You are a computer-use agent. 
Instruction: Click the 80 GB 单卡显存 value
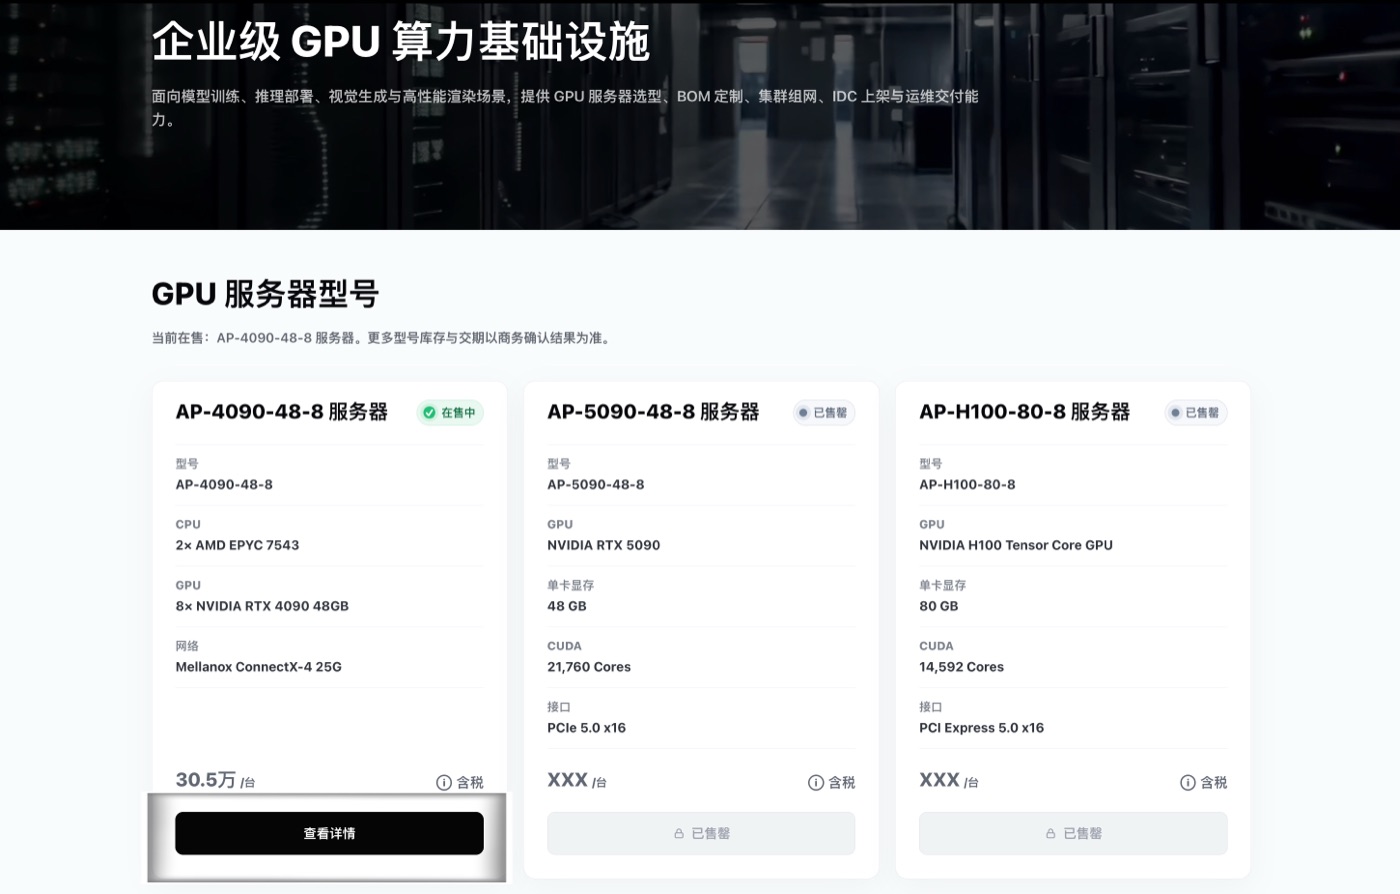point(939,606)
